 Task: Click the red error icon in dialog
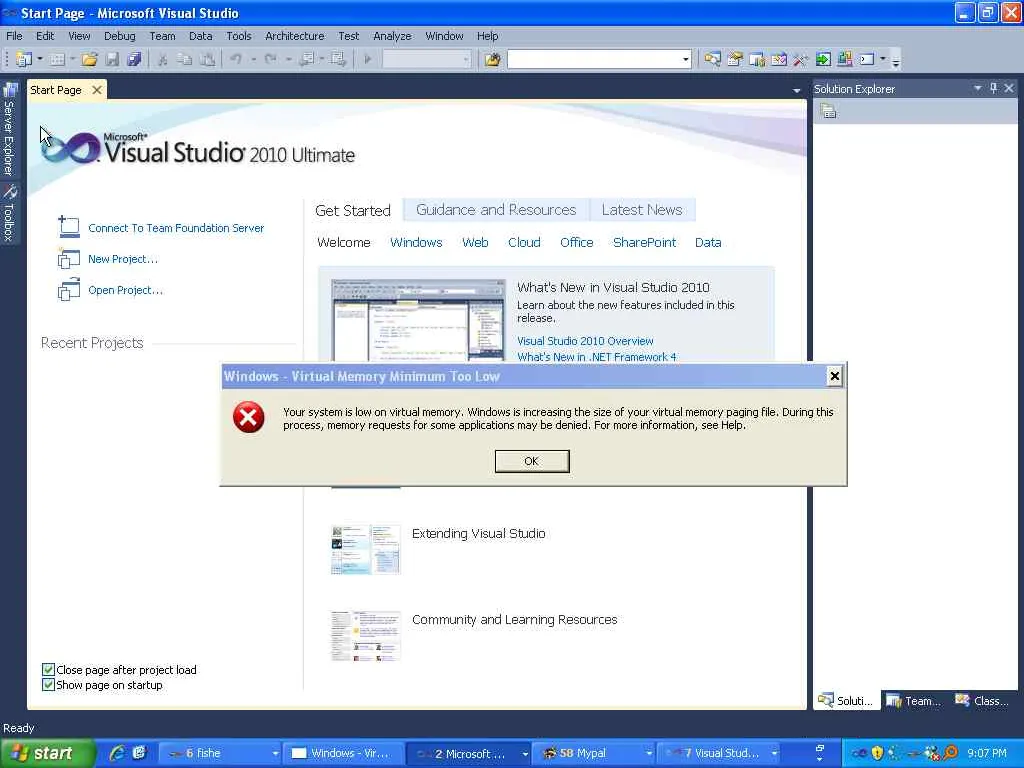point(249,417)
